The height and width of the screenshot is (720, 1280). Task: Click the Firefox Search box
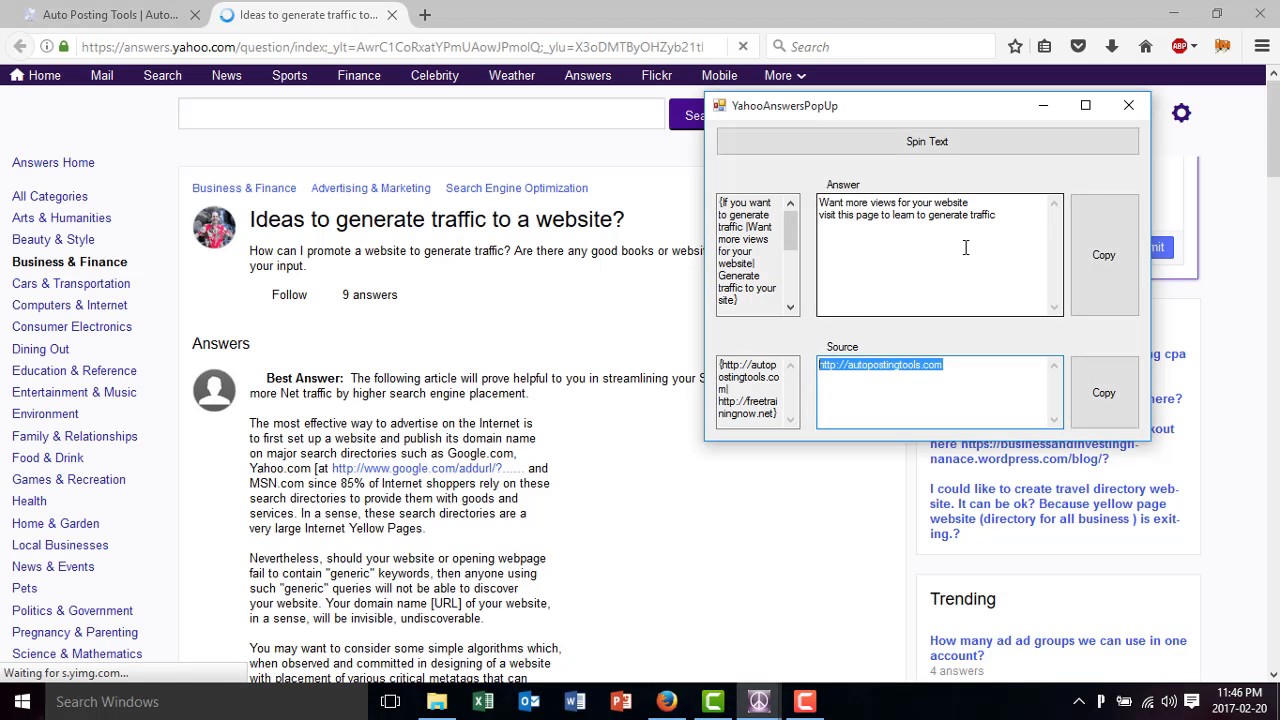click(882, 46)
